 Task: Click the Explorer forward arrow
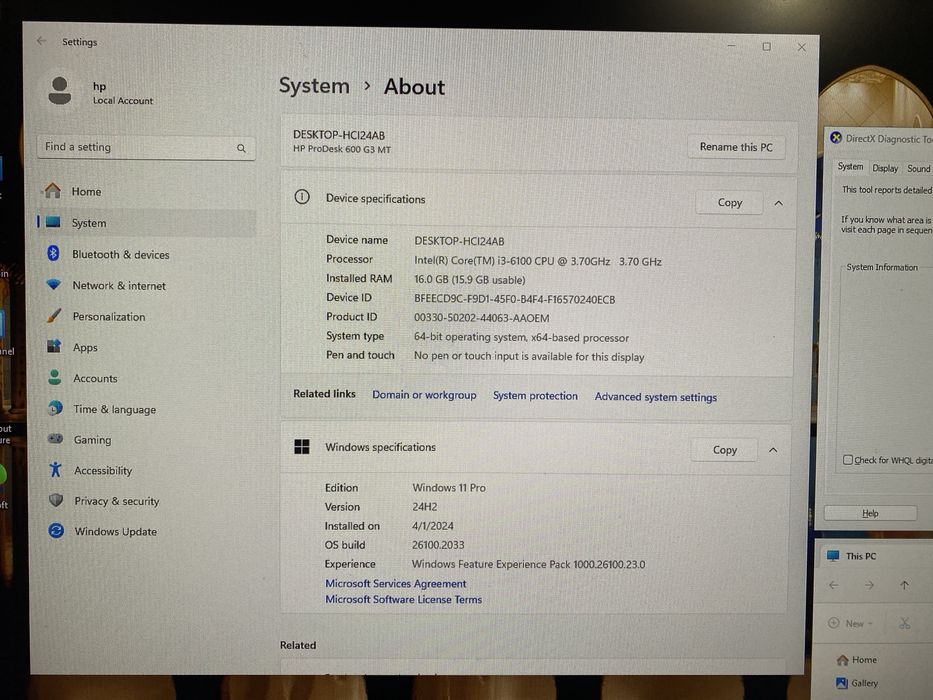pyautogui.click(x=869, y=585)
